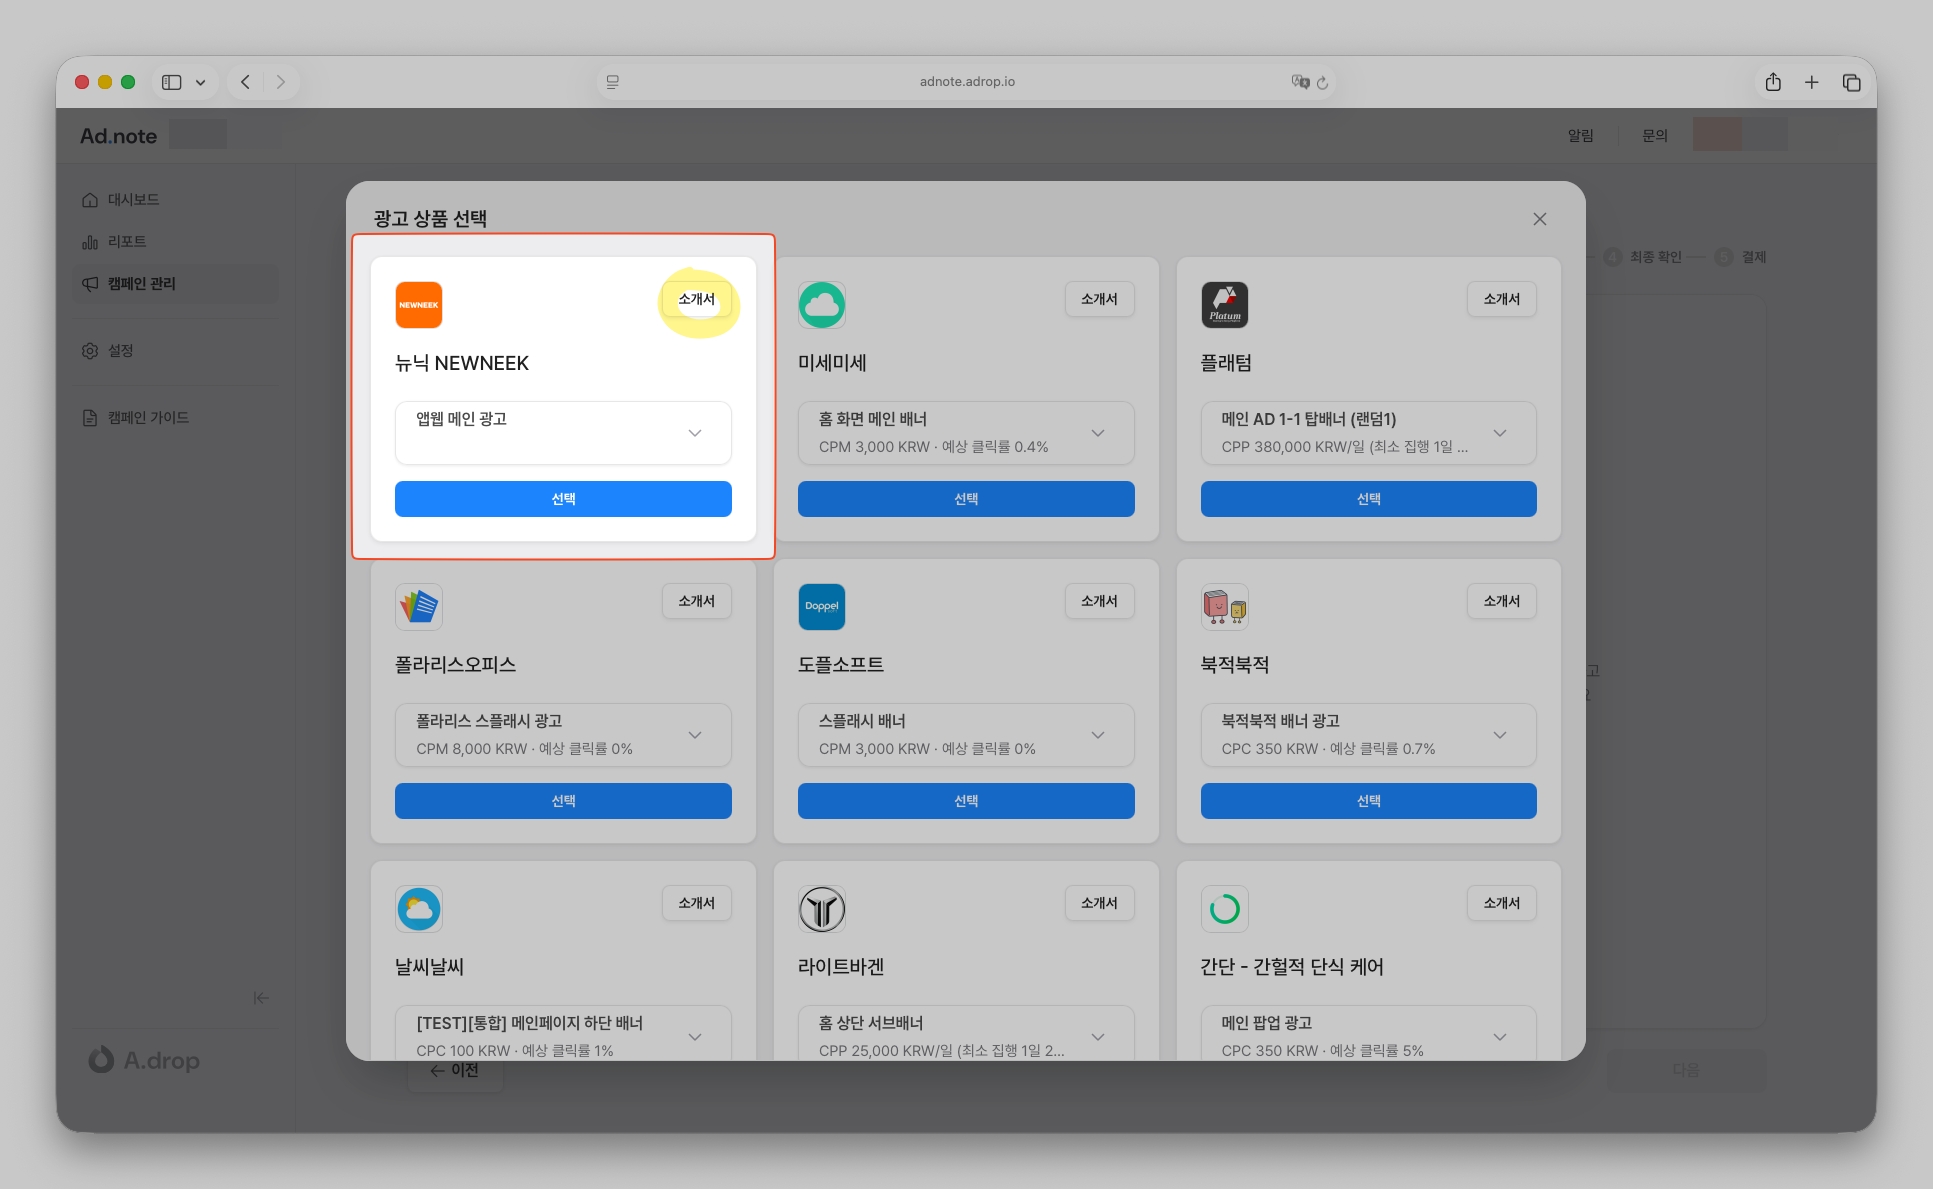Click the 간단 green circle icon

point(1224,909)
